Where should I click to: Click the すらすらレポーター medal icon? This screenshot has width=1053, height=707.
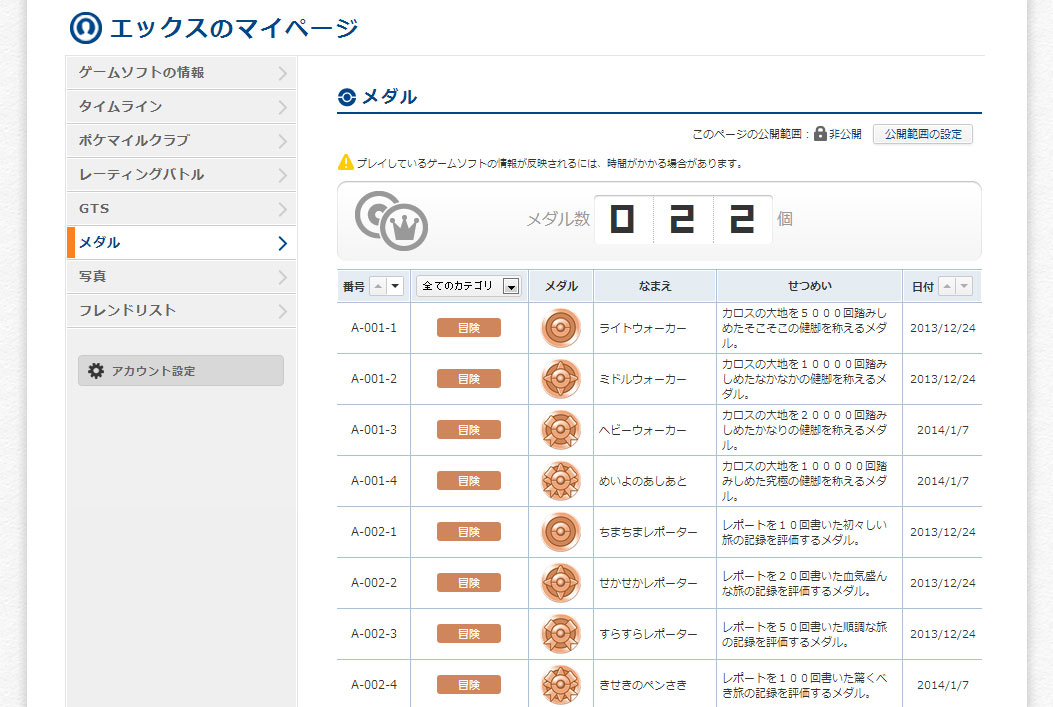point(561,634)
